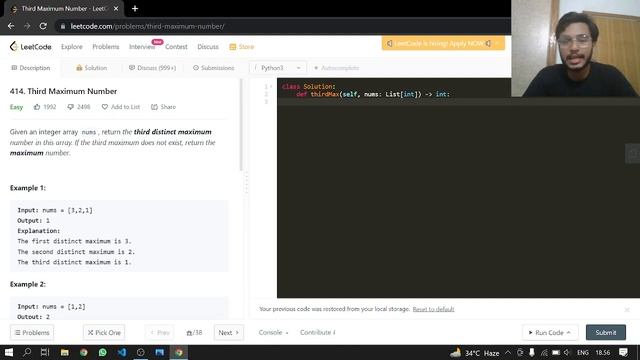Open the Explore menu item
640x360 pixels.
point(72,47)
